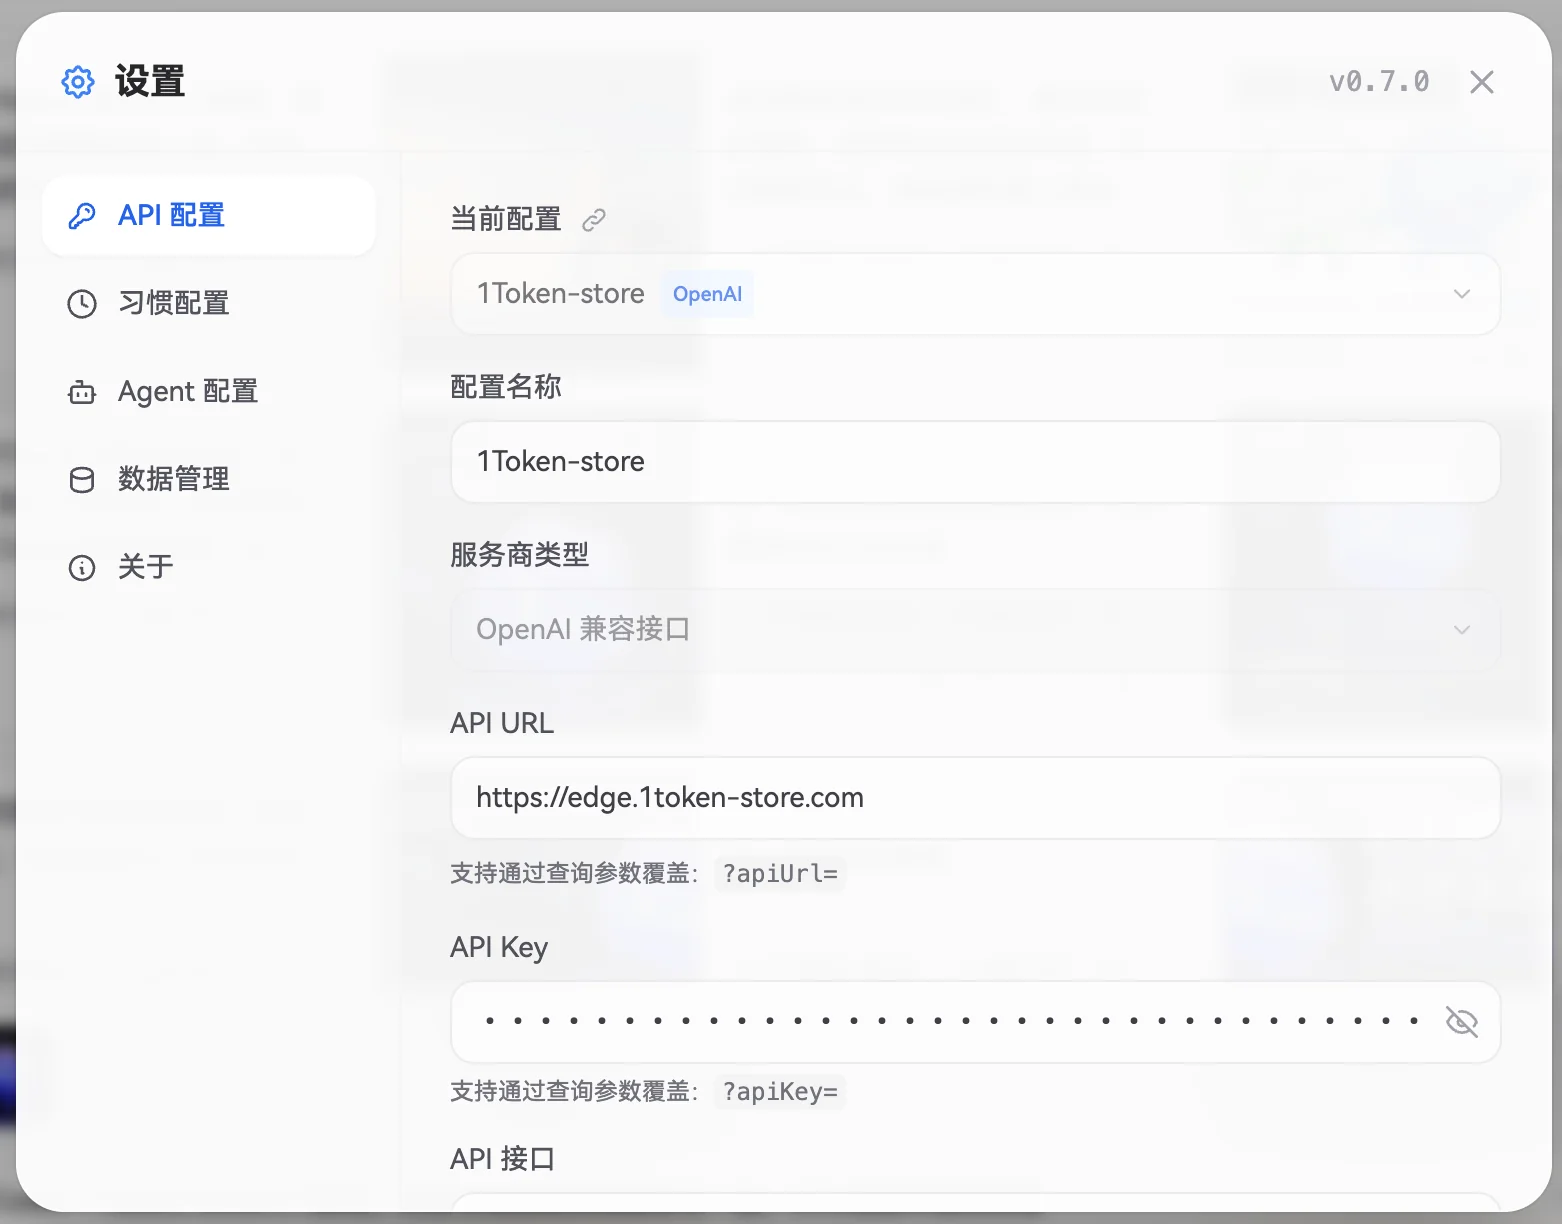Copy config link icon beside 当前配置
Viewport: 1562px width, 1224px height.
[x=594, y=220]
